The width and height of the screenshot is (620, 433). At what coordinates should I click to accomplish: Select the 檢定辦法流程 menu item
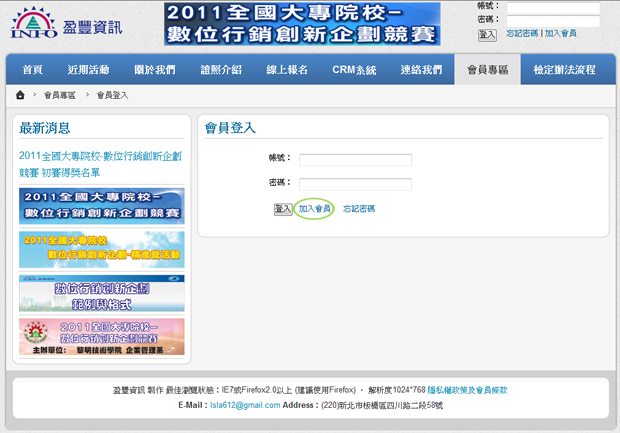tap(564, 70)
